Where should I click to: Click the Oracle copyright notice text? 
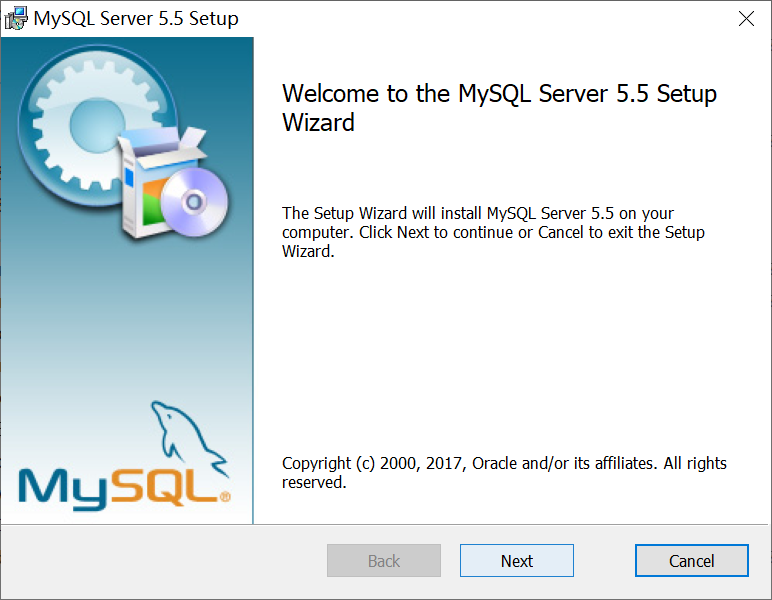[x=504, y=473]
